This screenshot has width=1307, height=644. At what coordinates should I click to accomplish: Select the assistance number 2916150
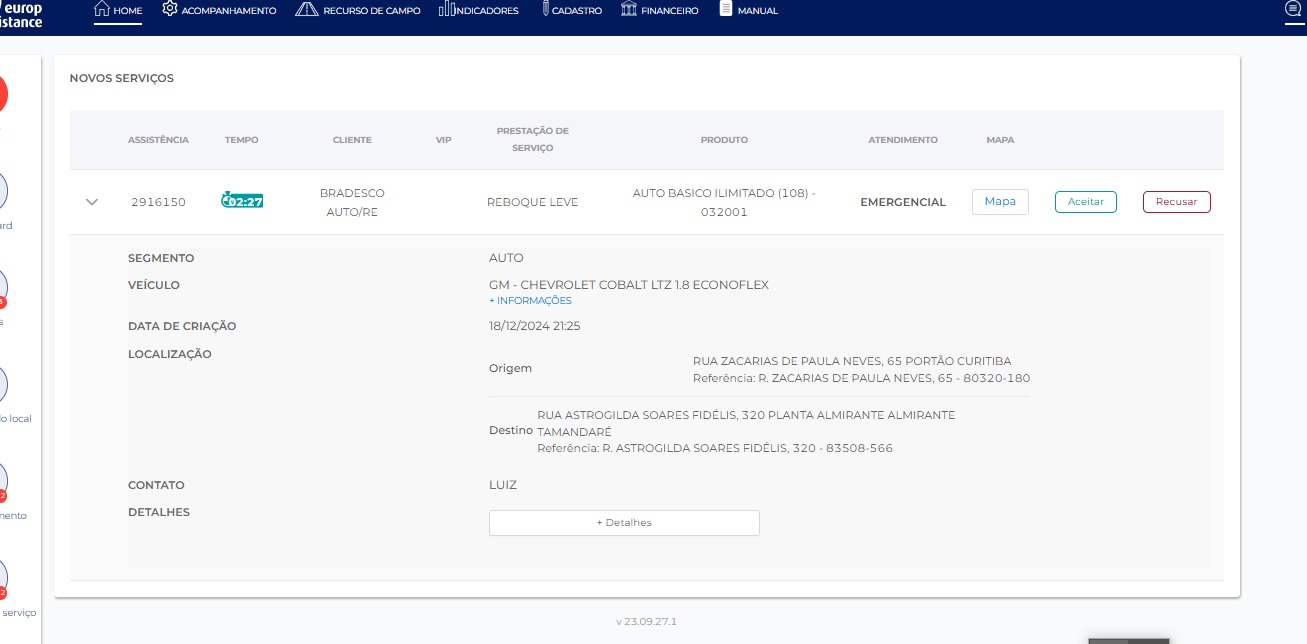tap(158, 202)
